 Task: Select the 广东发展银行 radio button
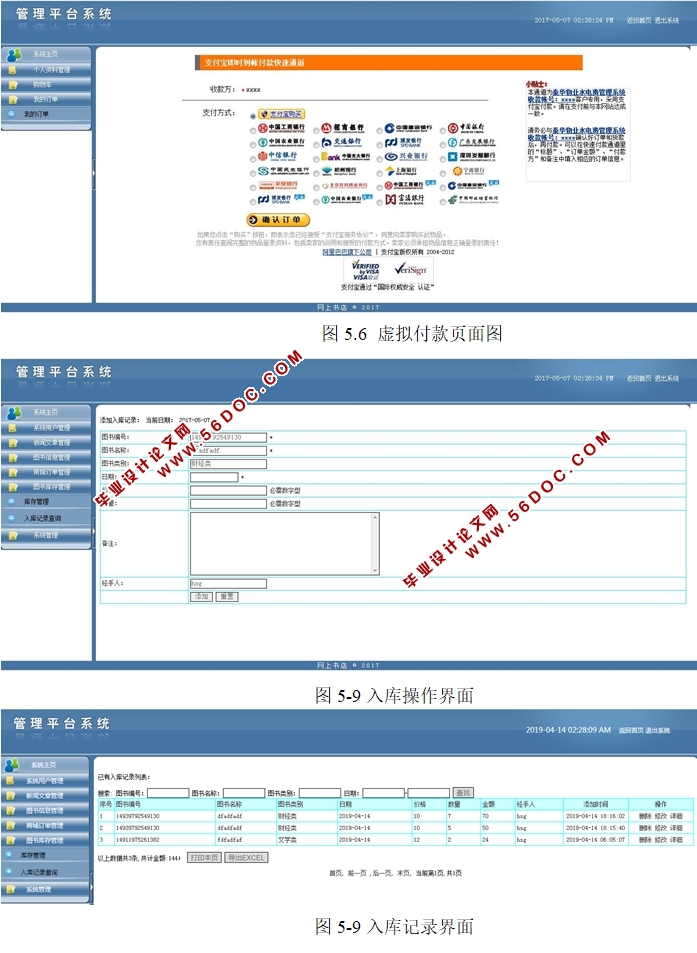point(443,144)
